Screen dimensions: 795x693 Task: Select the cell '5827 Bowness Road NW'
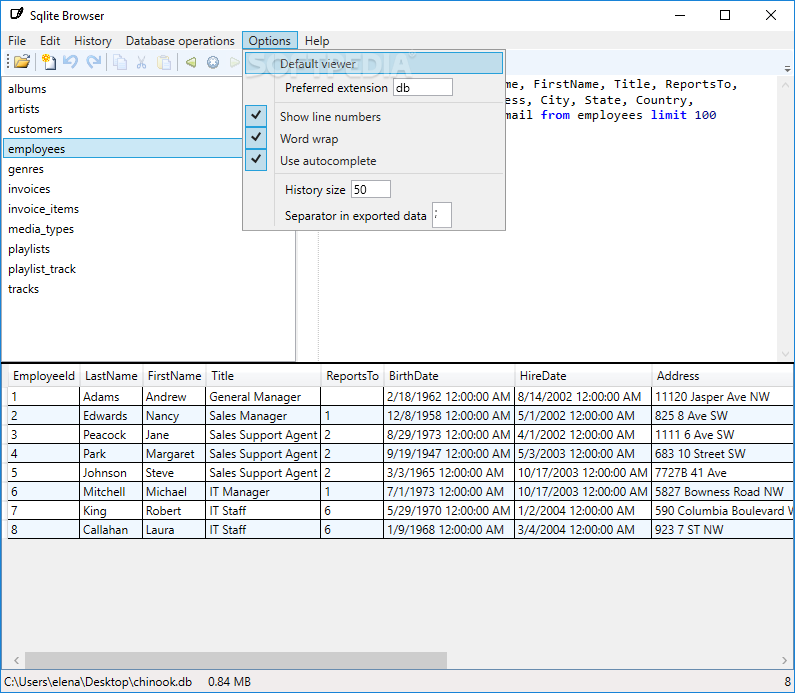722,492
